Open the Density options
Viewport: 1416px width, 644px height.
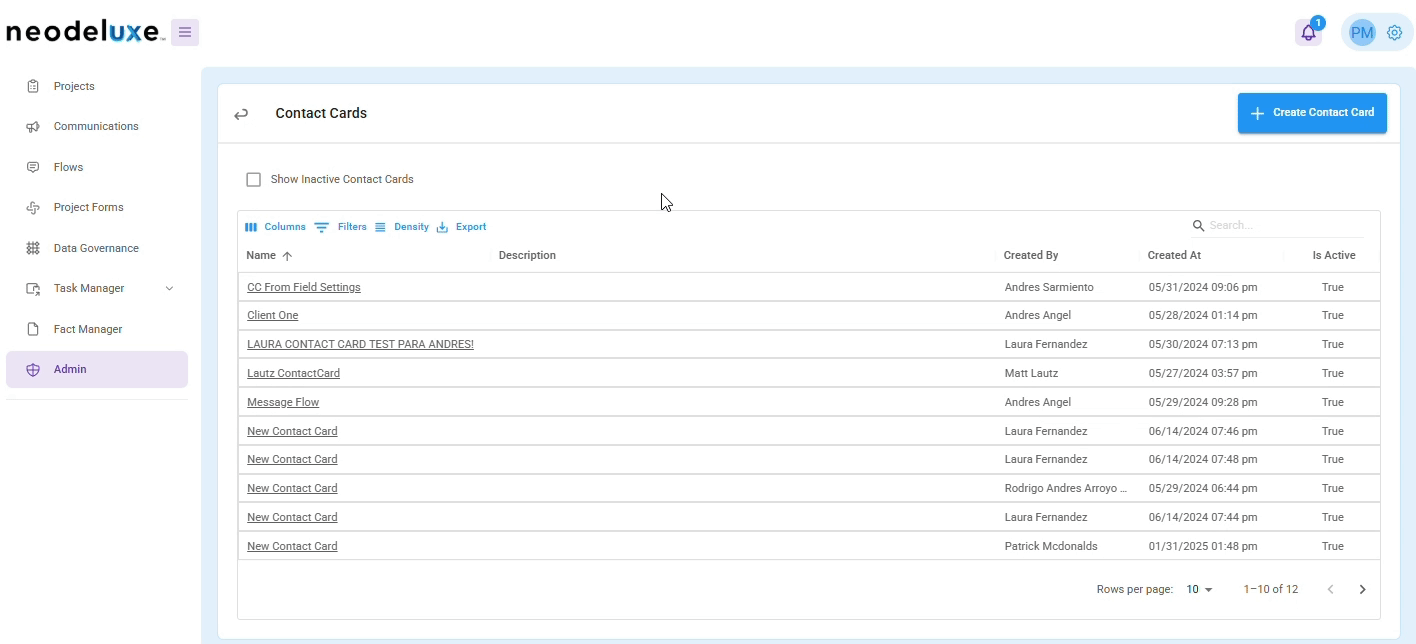click(x=402, y=227)
